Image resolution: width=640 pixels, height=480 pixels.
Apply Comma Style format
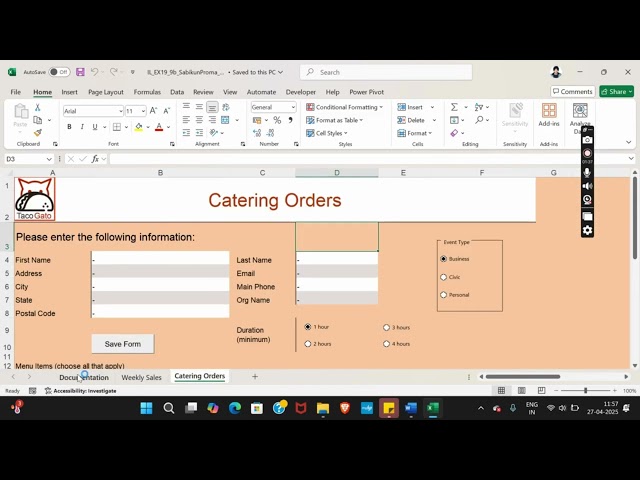pyautogui.click(x=290, y=120)
